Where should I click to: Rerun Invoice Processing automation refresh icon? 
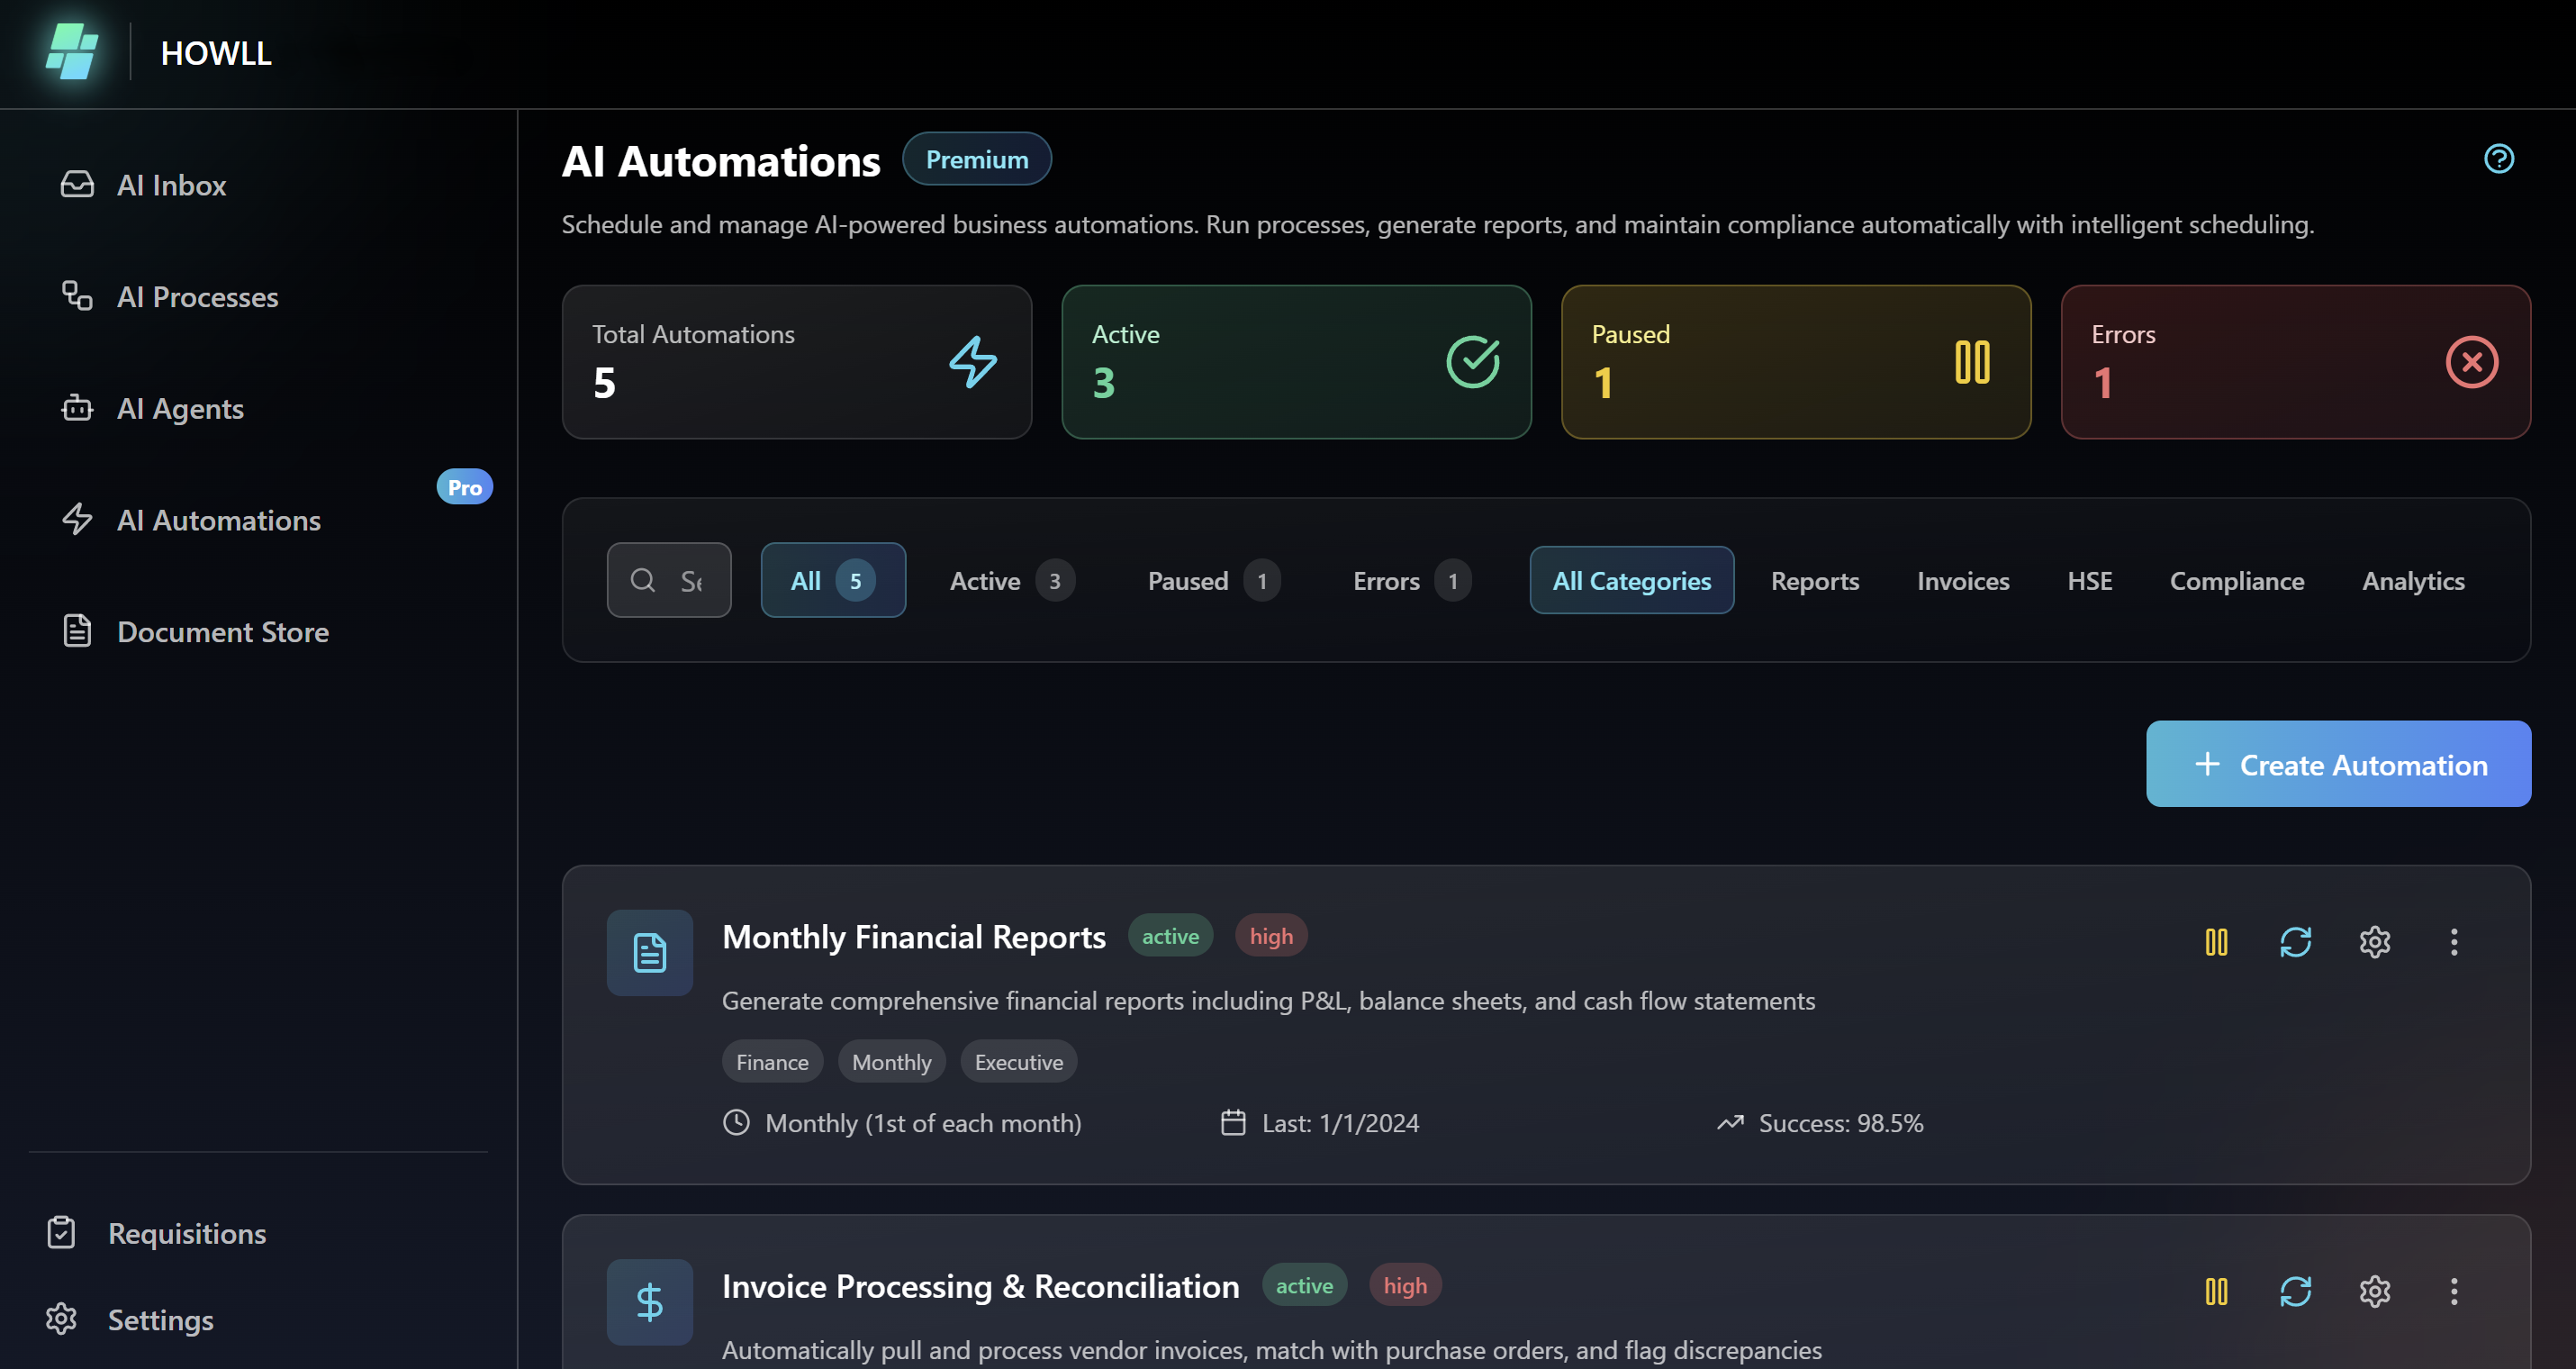[x=2295, y=1291]
